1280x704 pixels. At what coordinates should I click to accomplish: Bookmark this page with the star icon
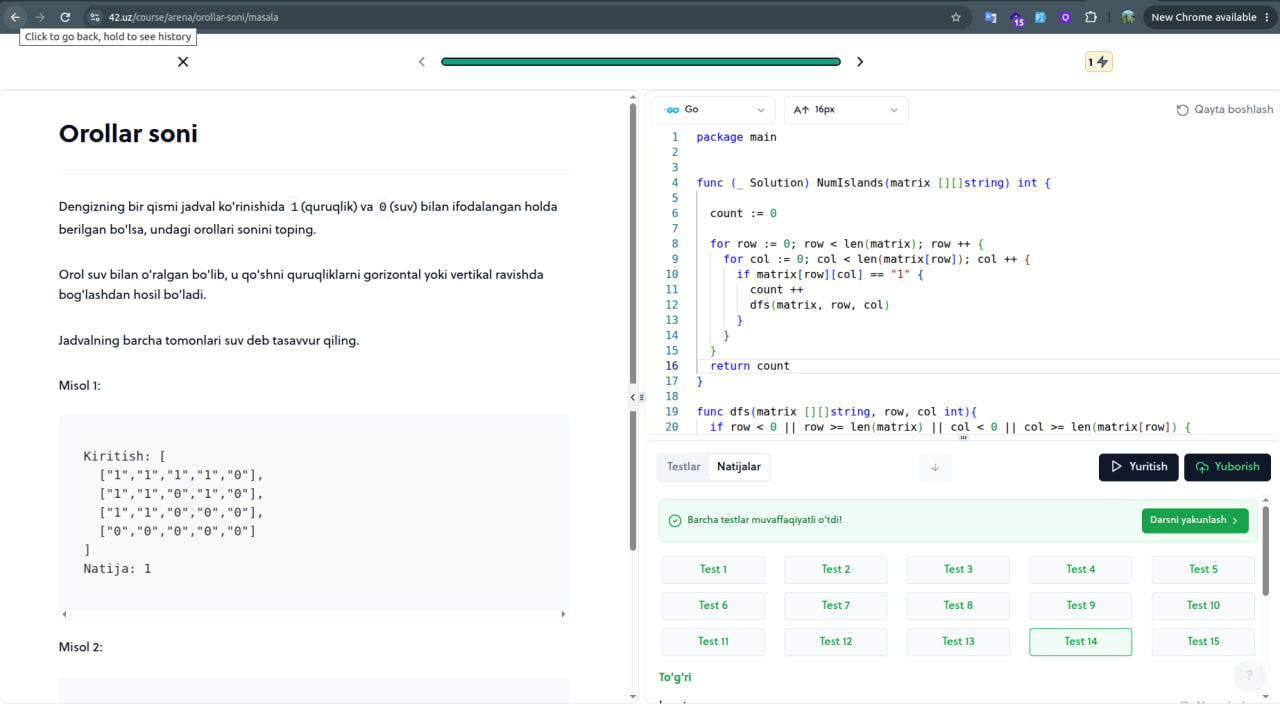(x=956, y=17)
